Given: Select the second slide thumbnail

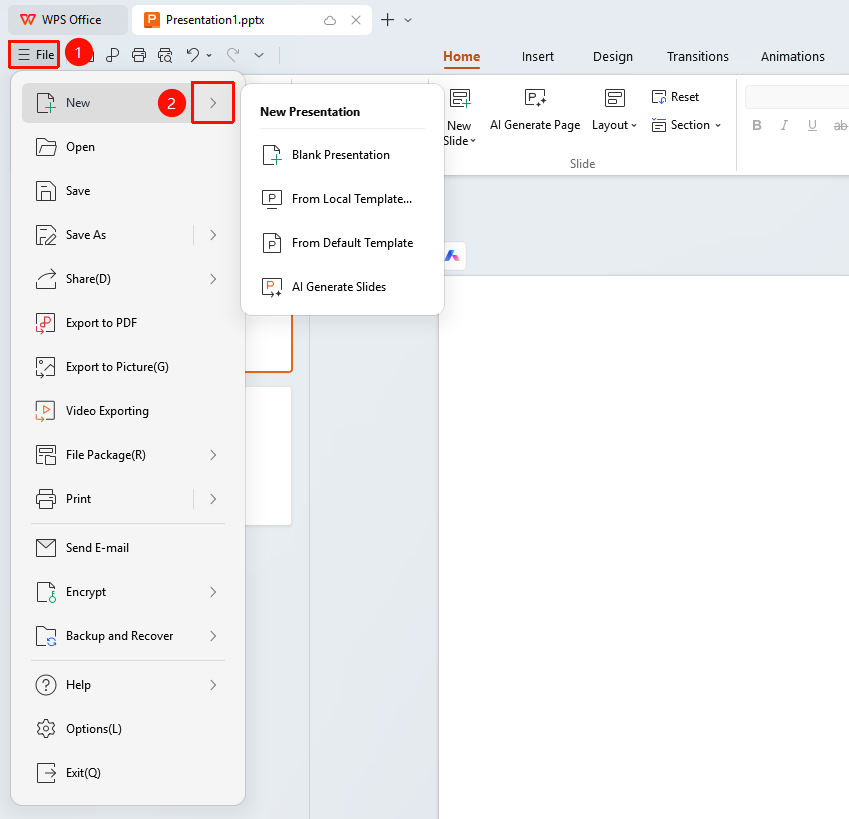Looking at the screenshot, I should pos(268,456).
